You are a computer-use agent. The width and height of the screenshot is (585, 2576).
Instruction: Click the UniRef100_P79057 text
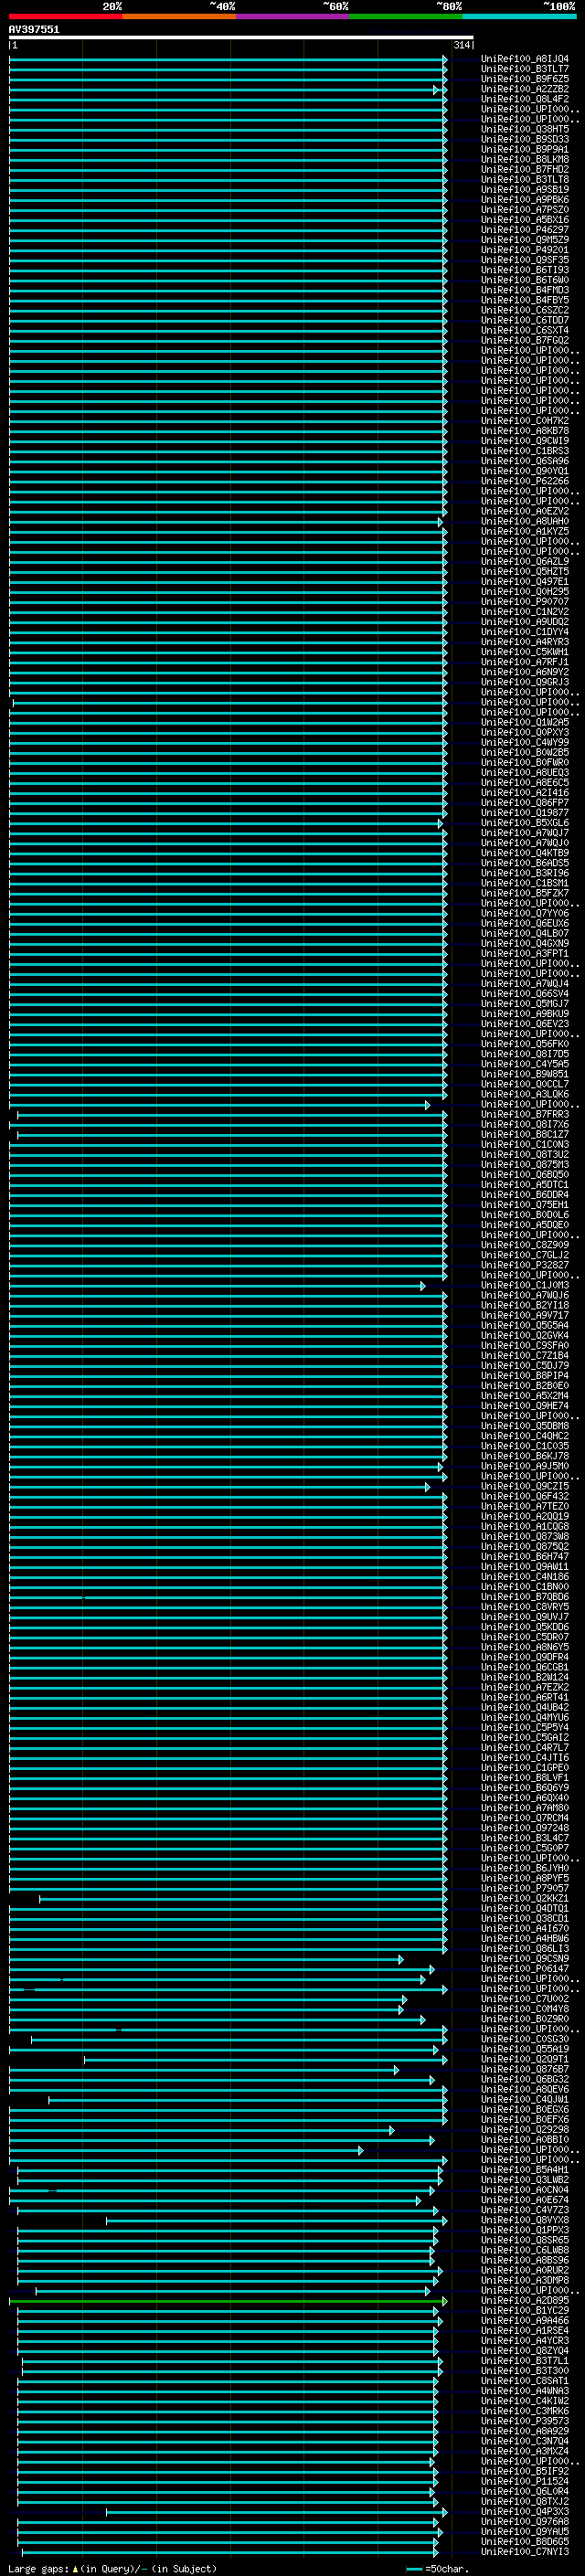point(524,1888)
